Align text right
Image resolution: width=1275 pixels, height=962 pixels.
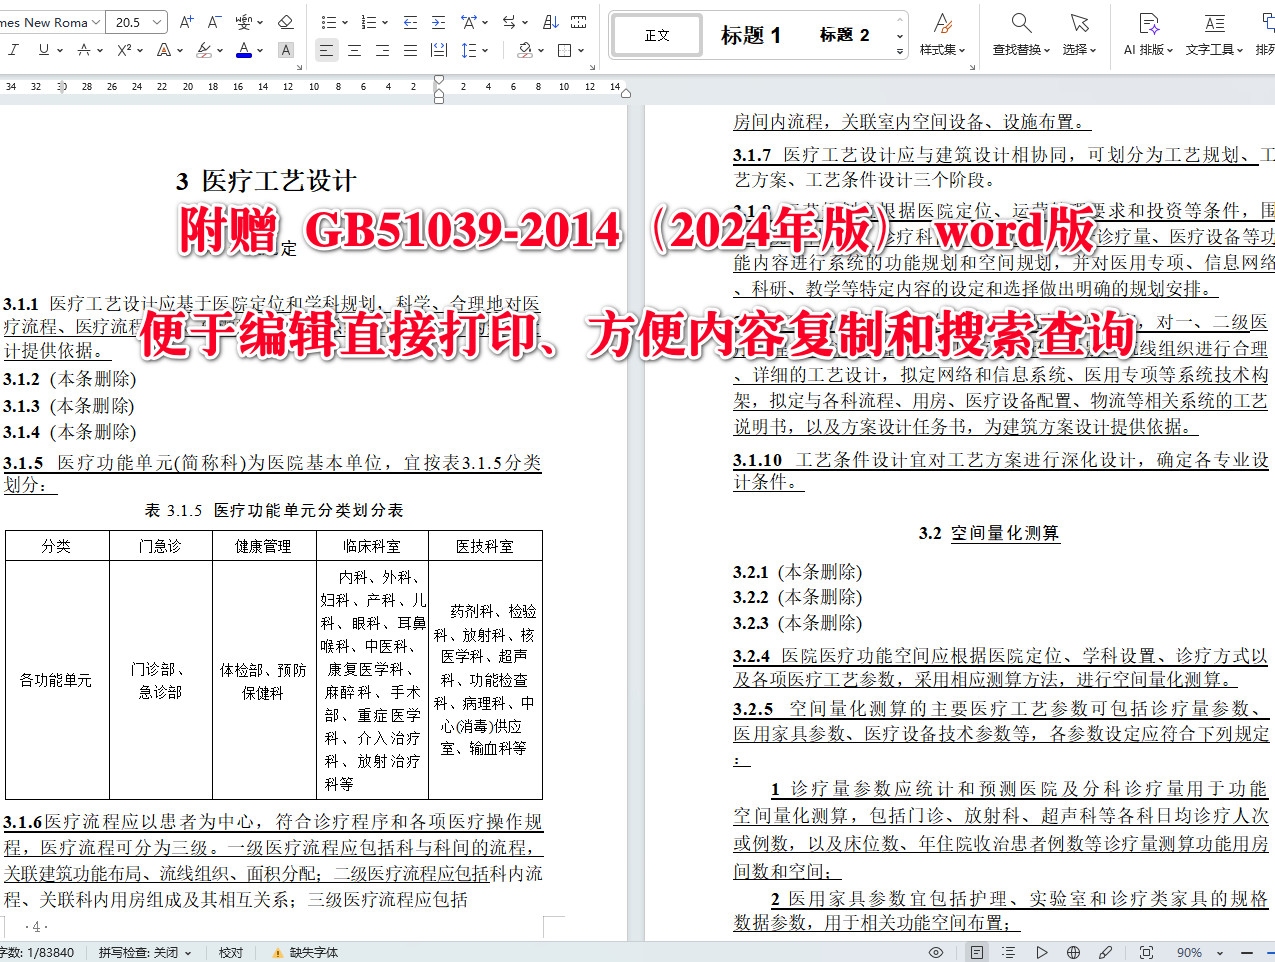(382, 50)
